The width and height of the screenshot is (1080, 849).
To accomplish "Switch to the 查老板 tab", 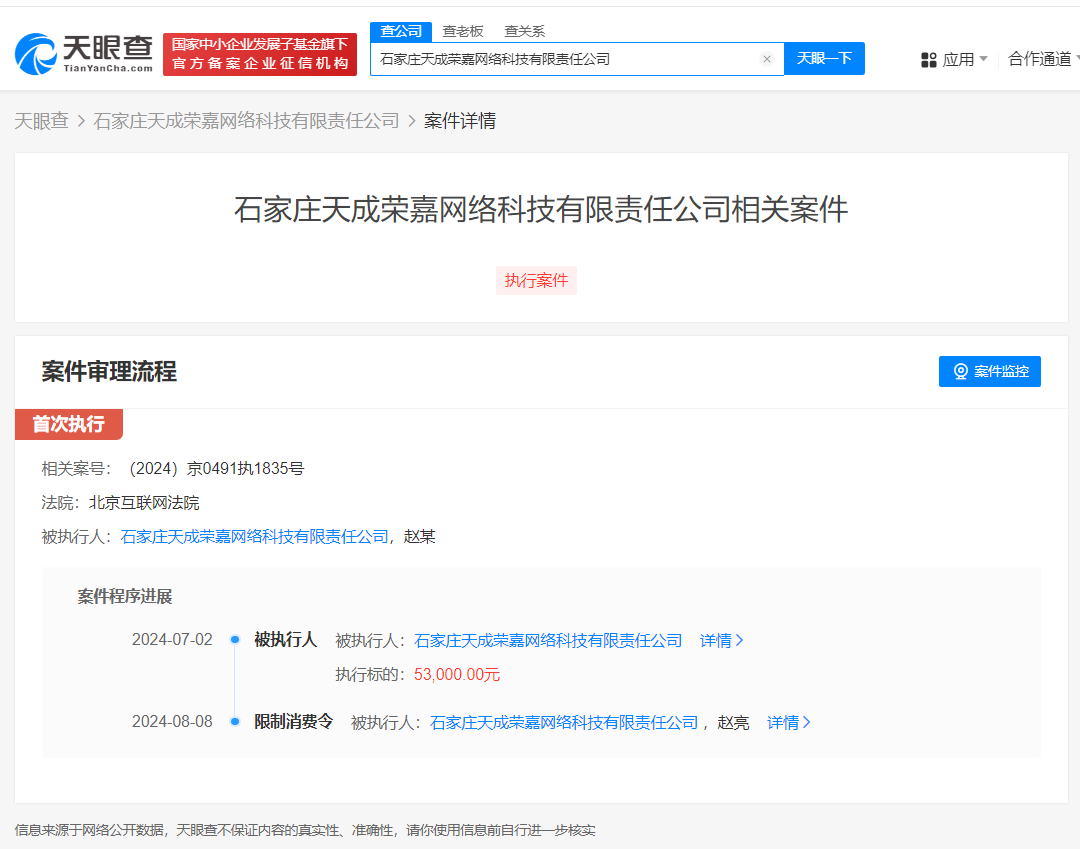I will (463, 31).
